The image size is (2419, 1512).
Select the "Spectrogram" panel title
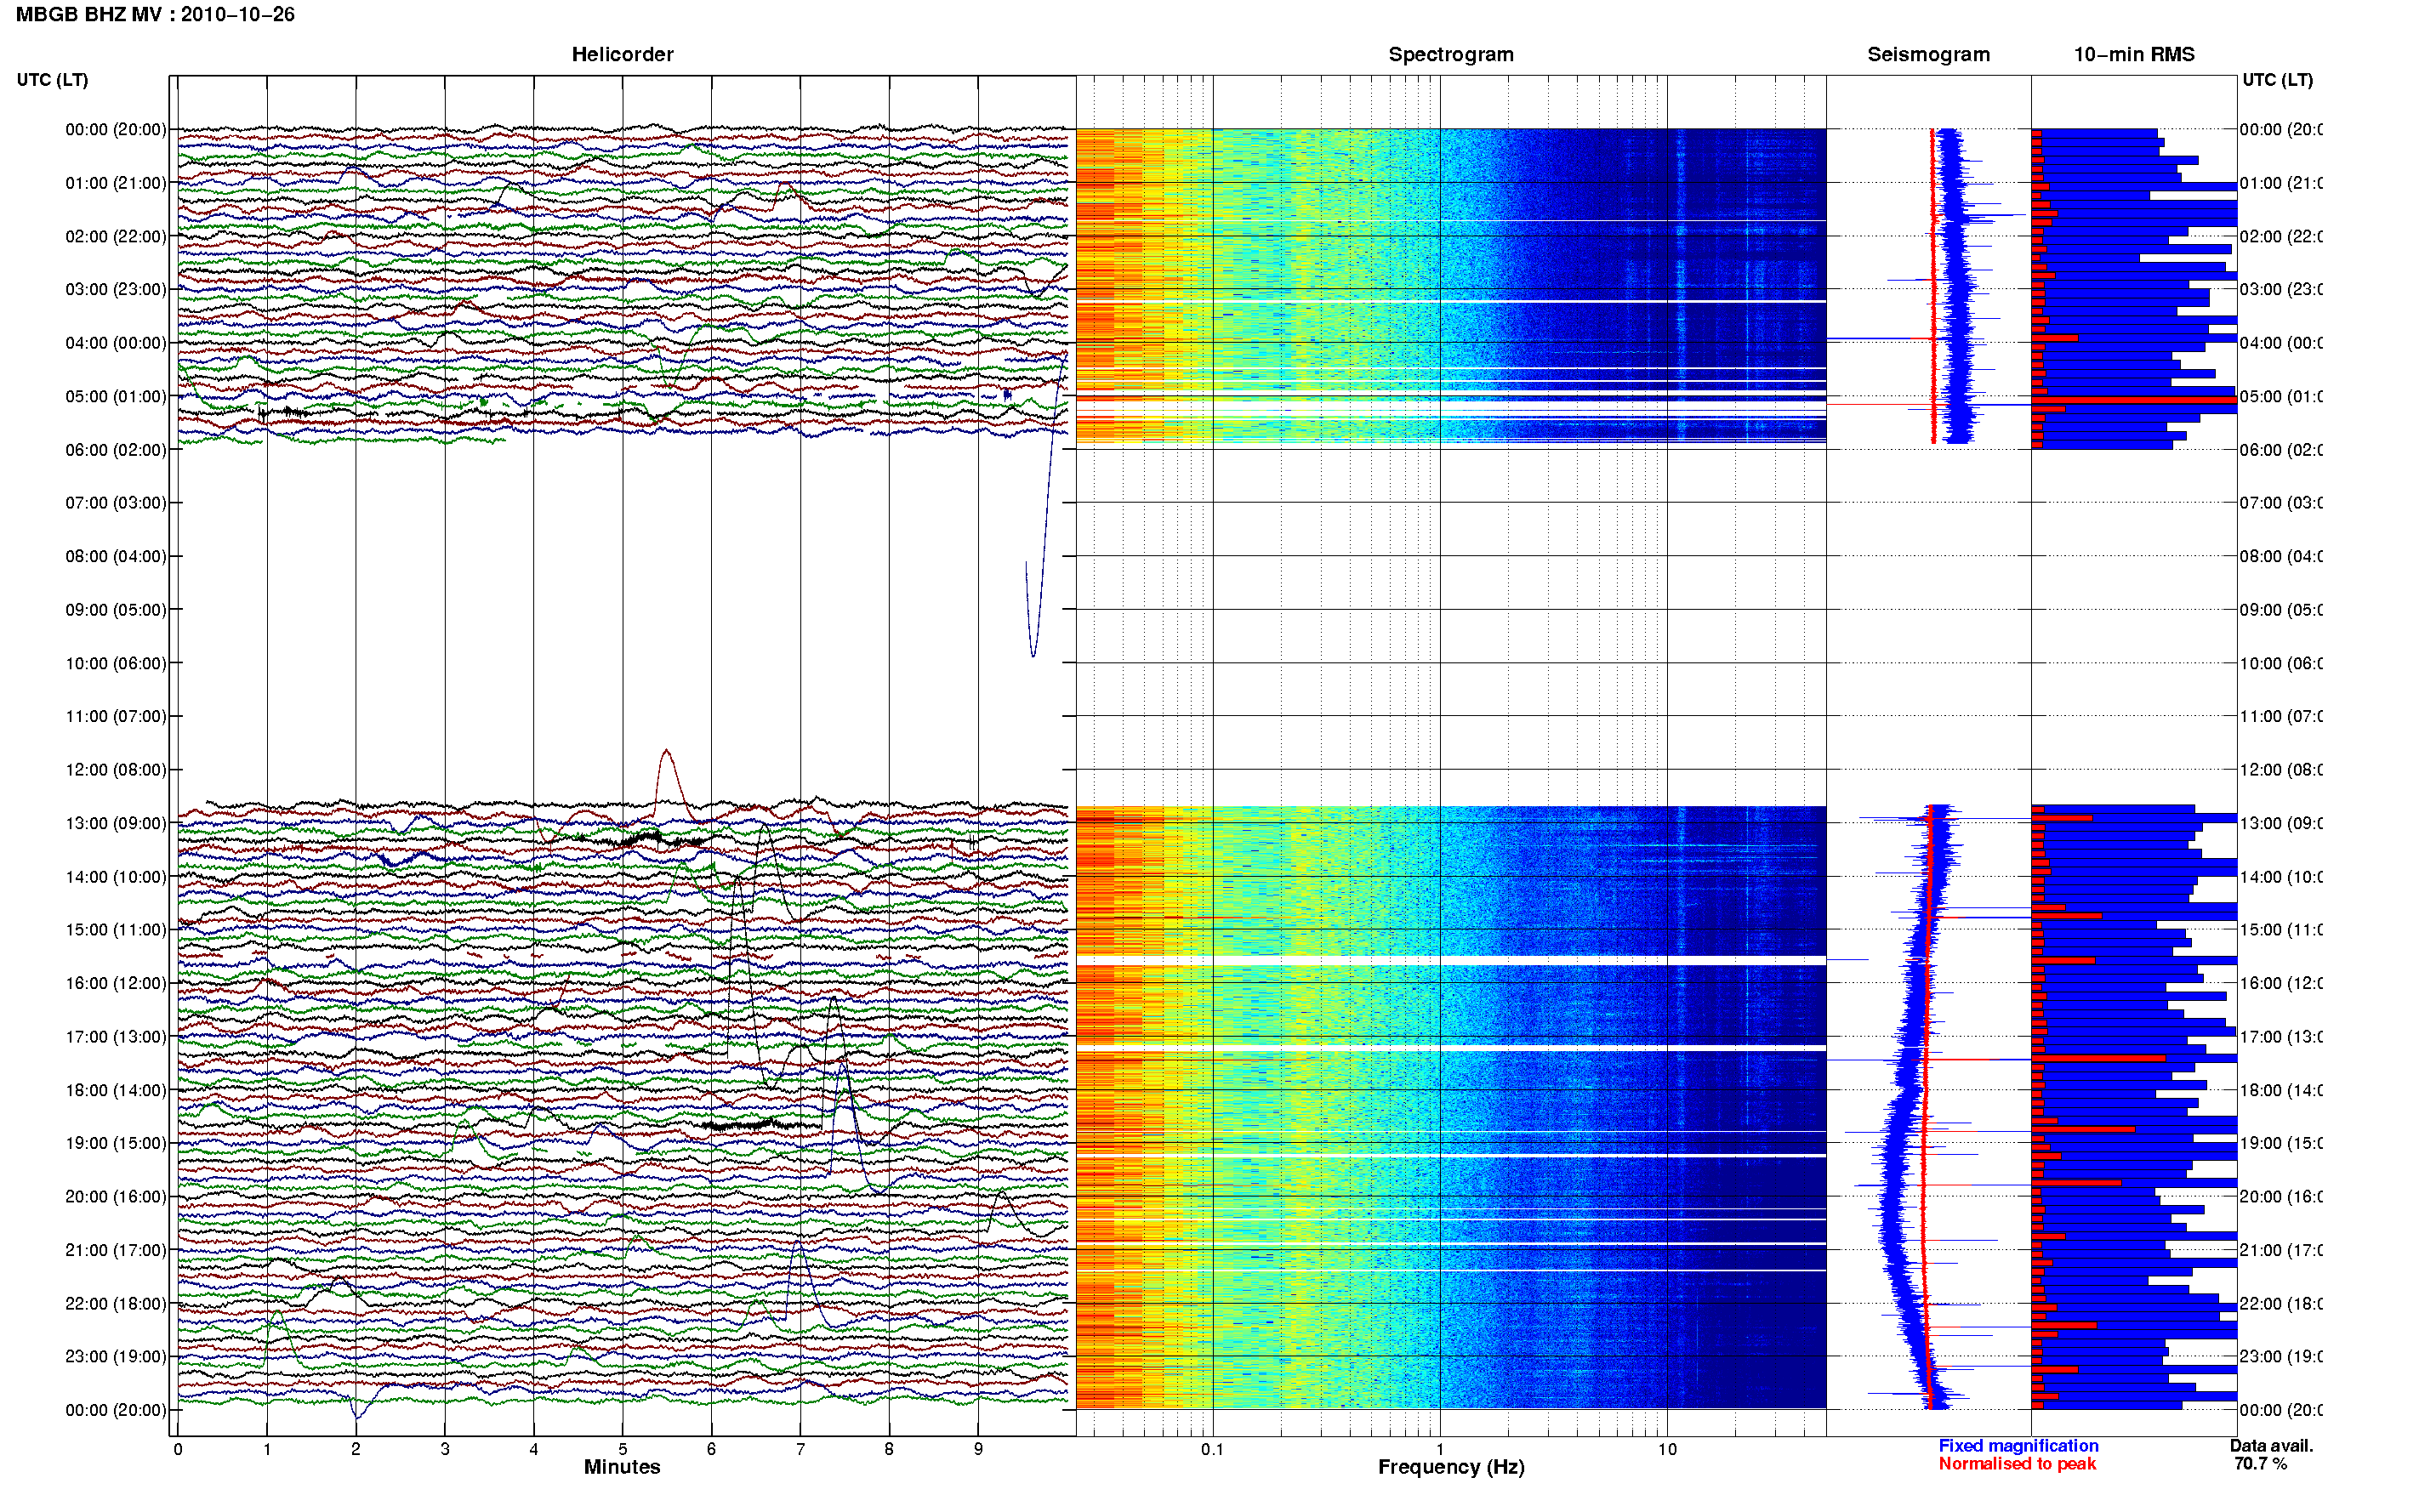(x=1451, y=55)
